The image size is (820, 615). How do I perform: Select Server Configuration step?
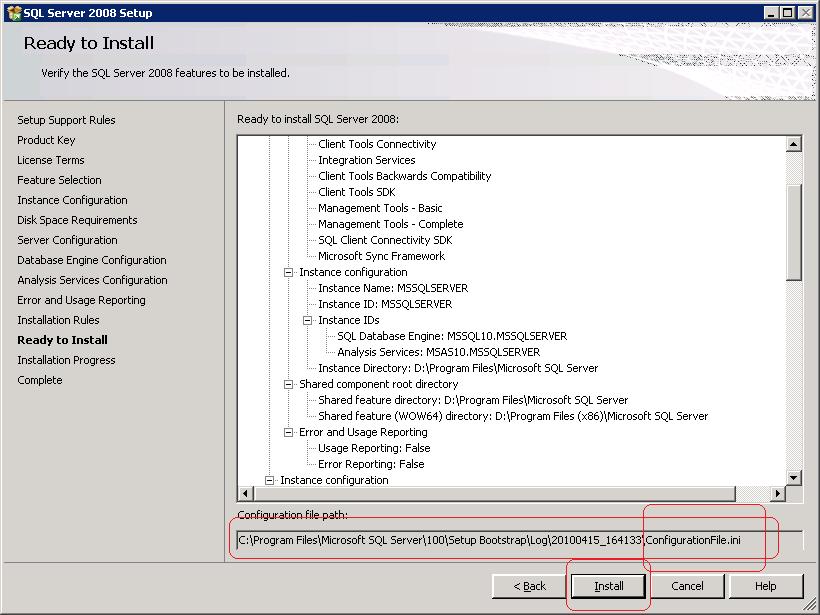pyautogui.click(x=67, y=240)
